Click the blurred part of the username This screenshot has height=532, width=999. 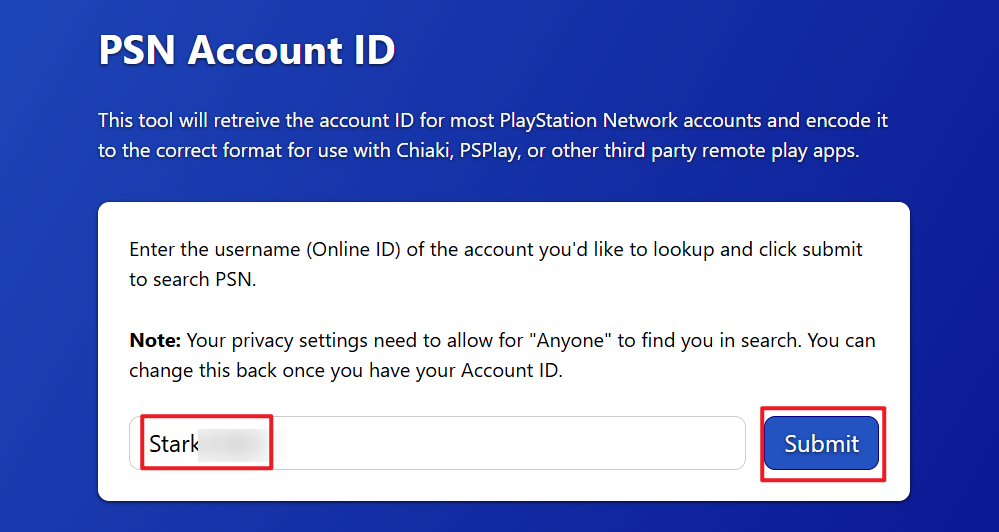pos(233,443)
